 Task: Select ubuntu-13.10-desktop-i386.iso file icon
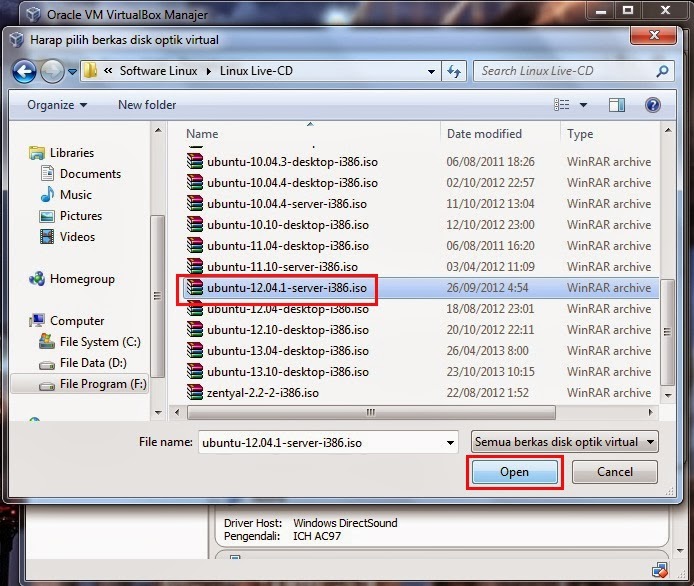pyautogui.click(x=194, y=372)
